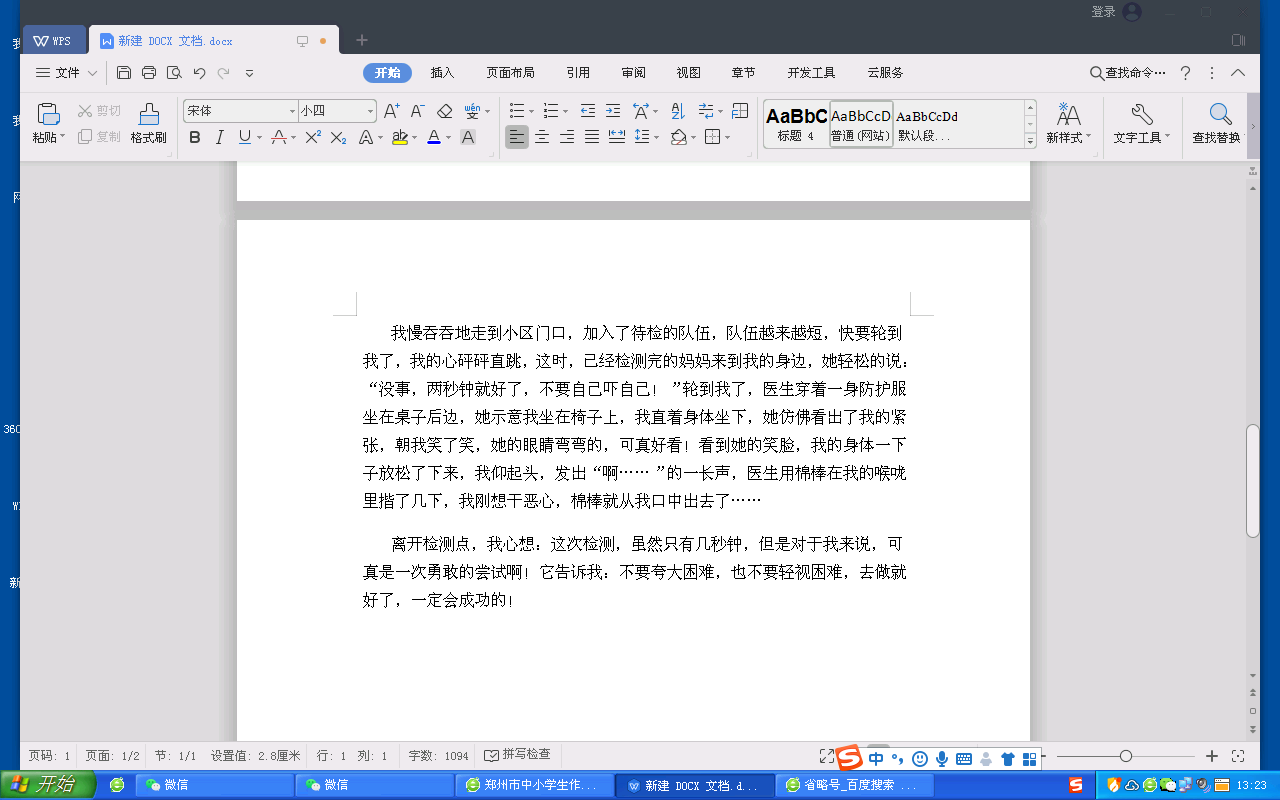Switch to the 插入 (Insert) tab
Image resolution: width=1280 pixels, height=800 pixels.
tap(442, 73)
